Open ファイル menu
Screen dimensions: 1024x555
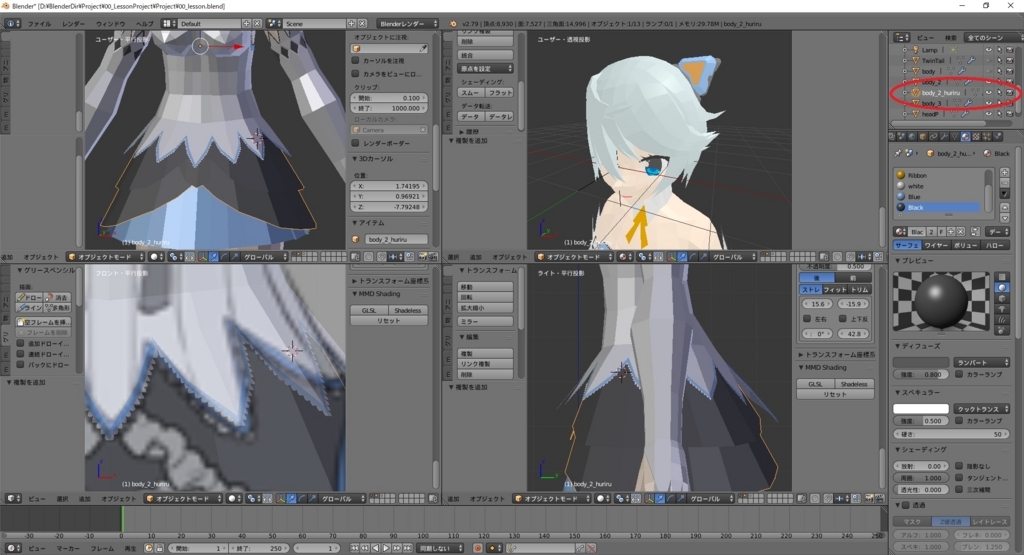tap(39, 24)
